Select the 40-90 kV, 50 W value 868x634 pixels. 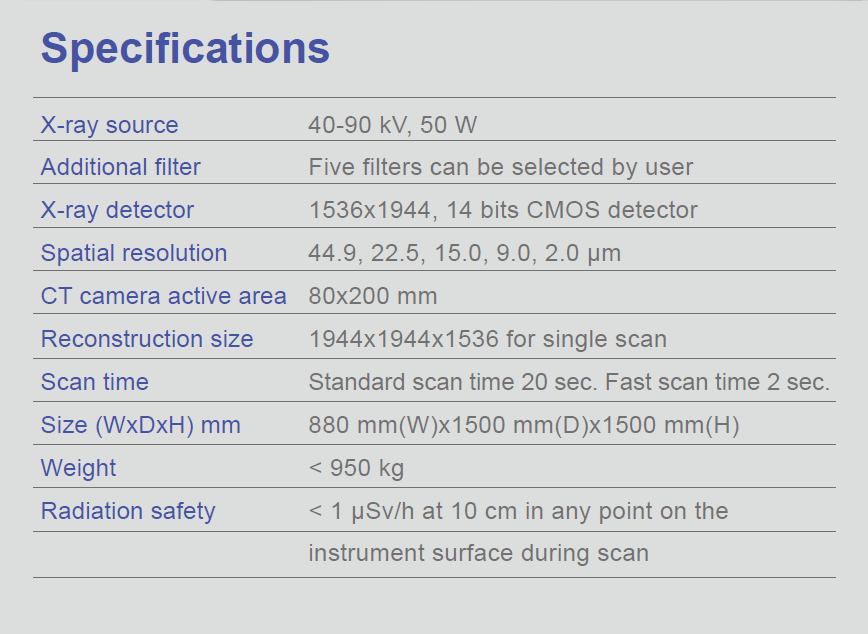coord(393,125)
